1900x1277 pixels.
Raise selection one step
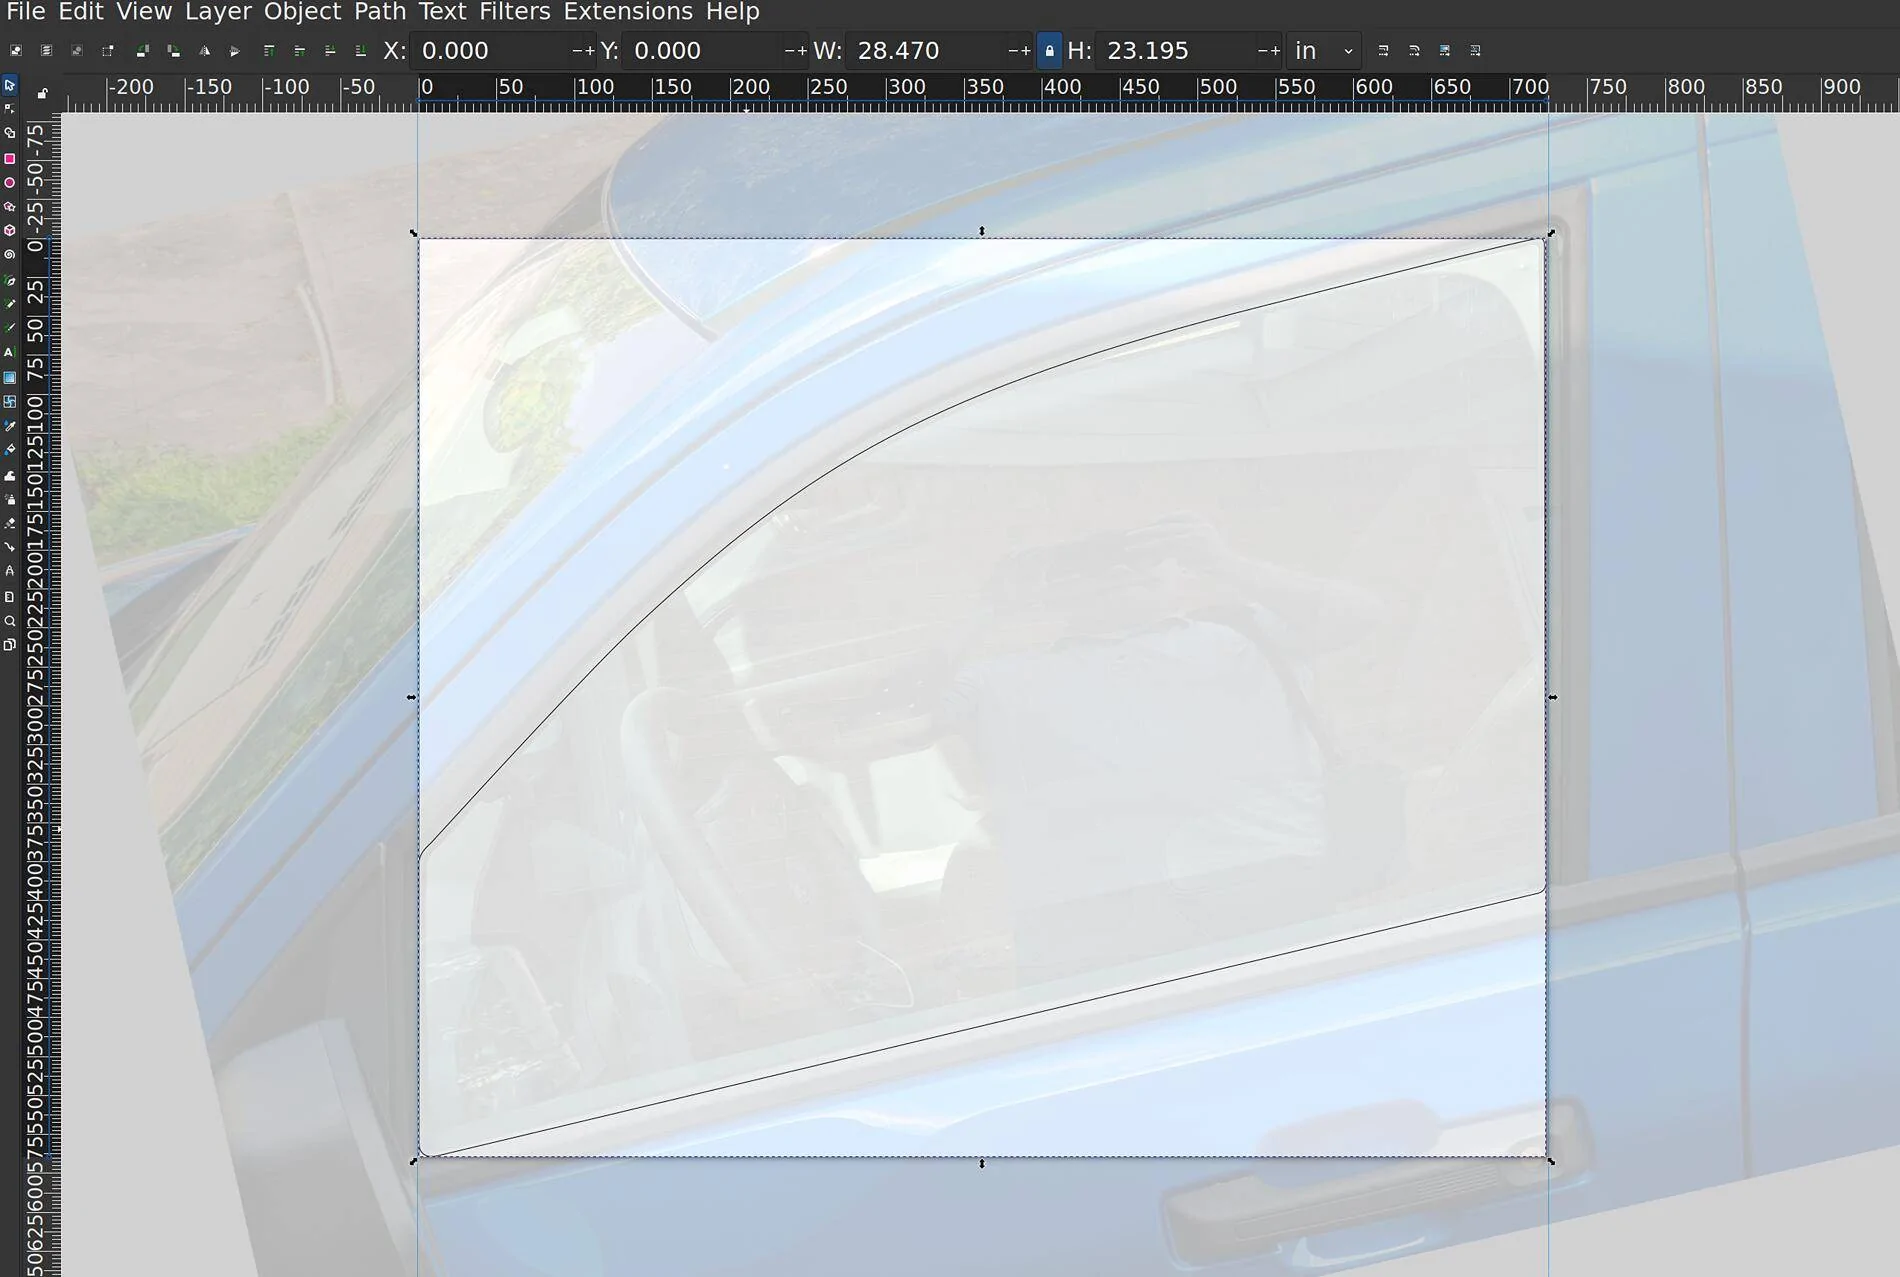[x=299, y=51]
